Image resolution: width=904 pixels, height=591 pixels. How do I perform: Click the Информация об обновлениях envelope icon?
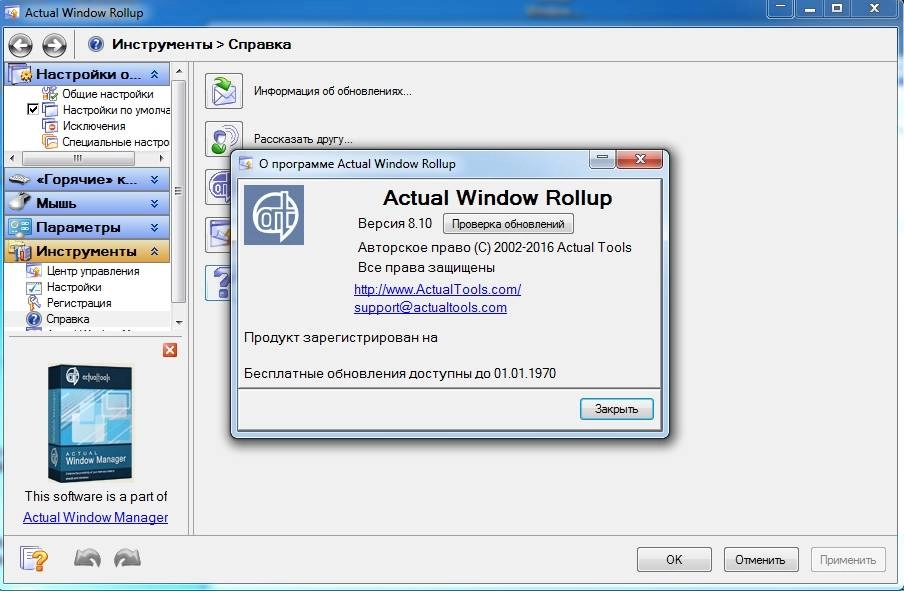click(x=224, y=91)
